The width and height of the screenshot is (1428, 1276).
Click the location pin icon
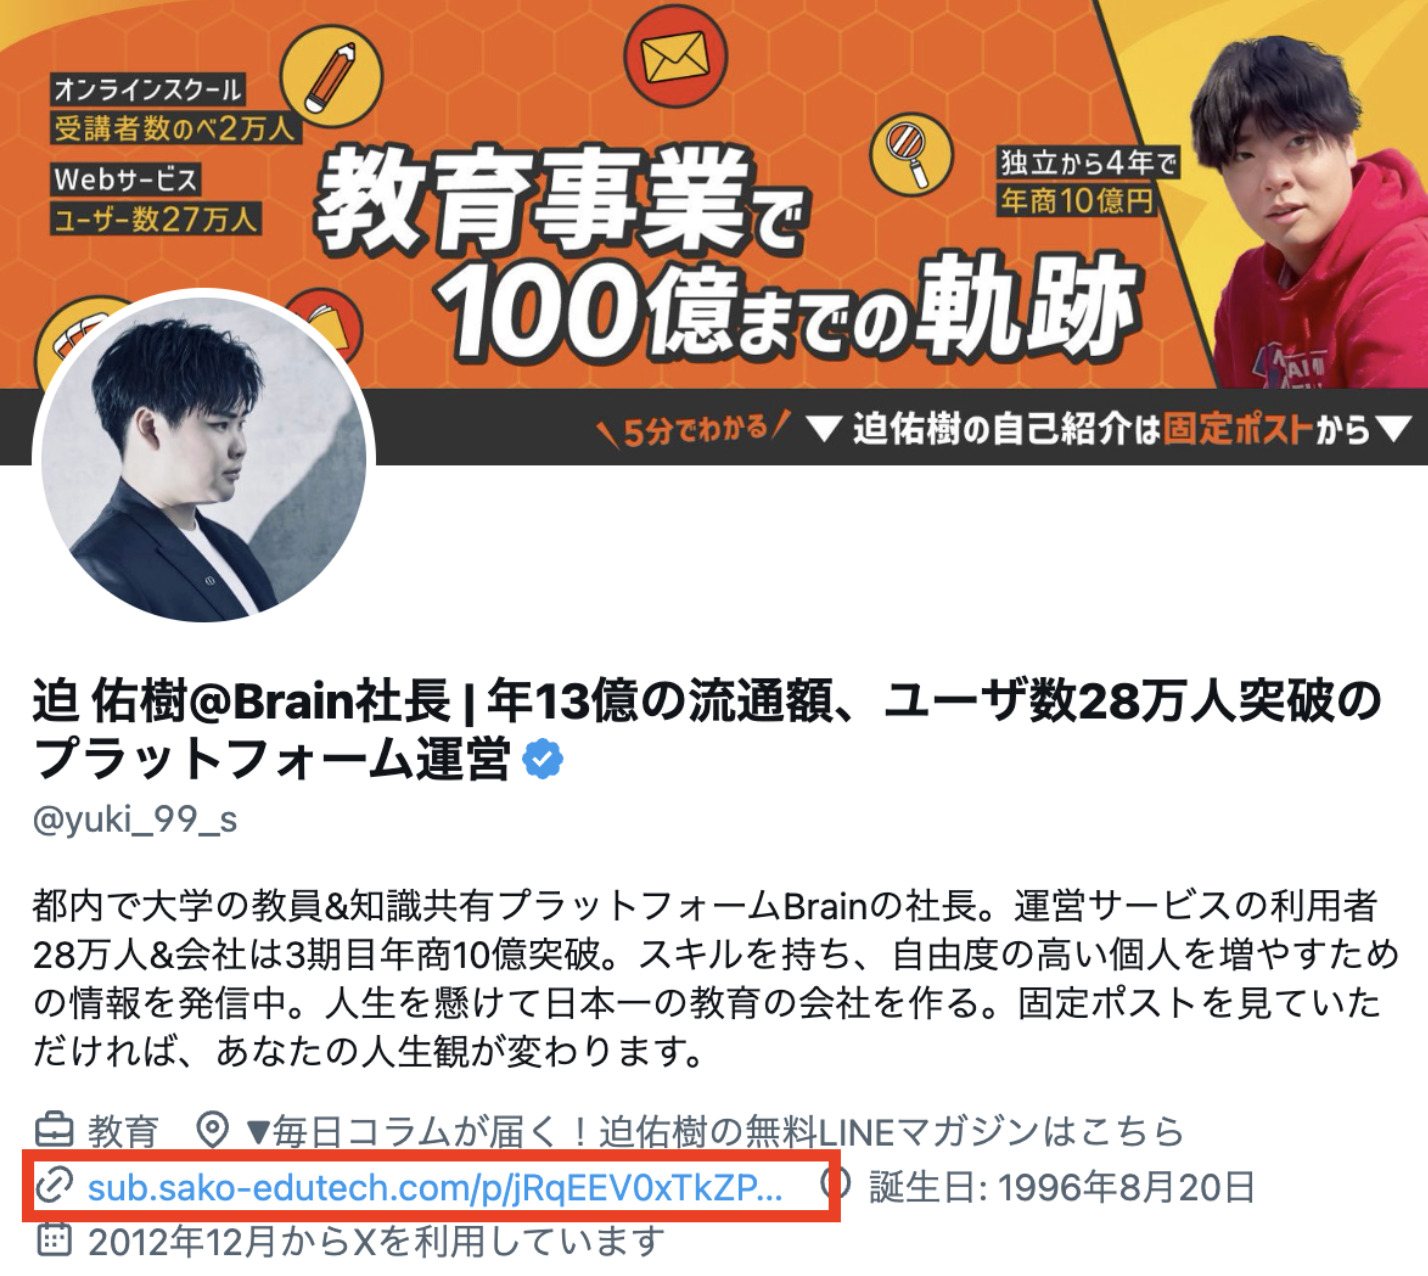(x=212, y=1132)
